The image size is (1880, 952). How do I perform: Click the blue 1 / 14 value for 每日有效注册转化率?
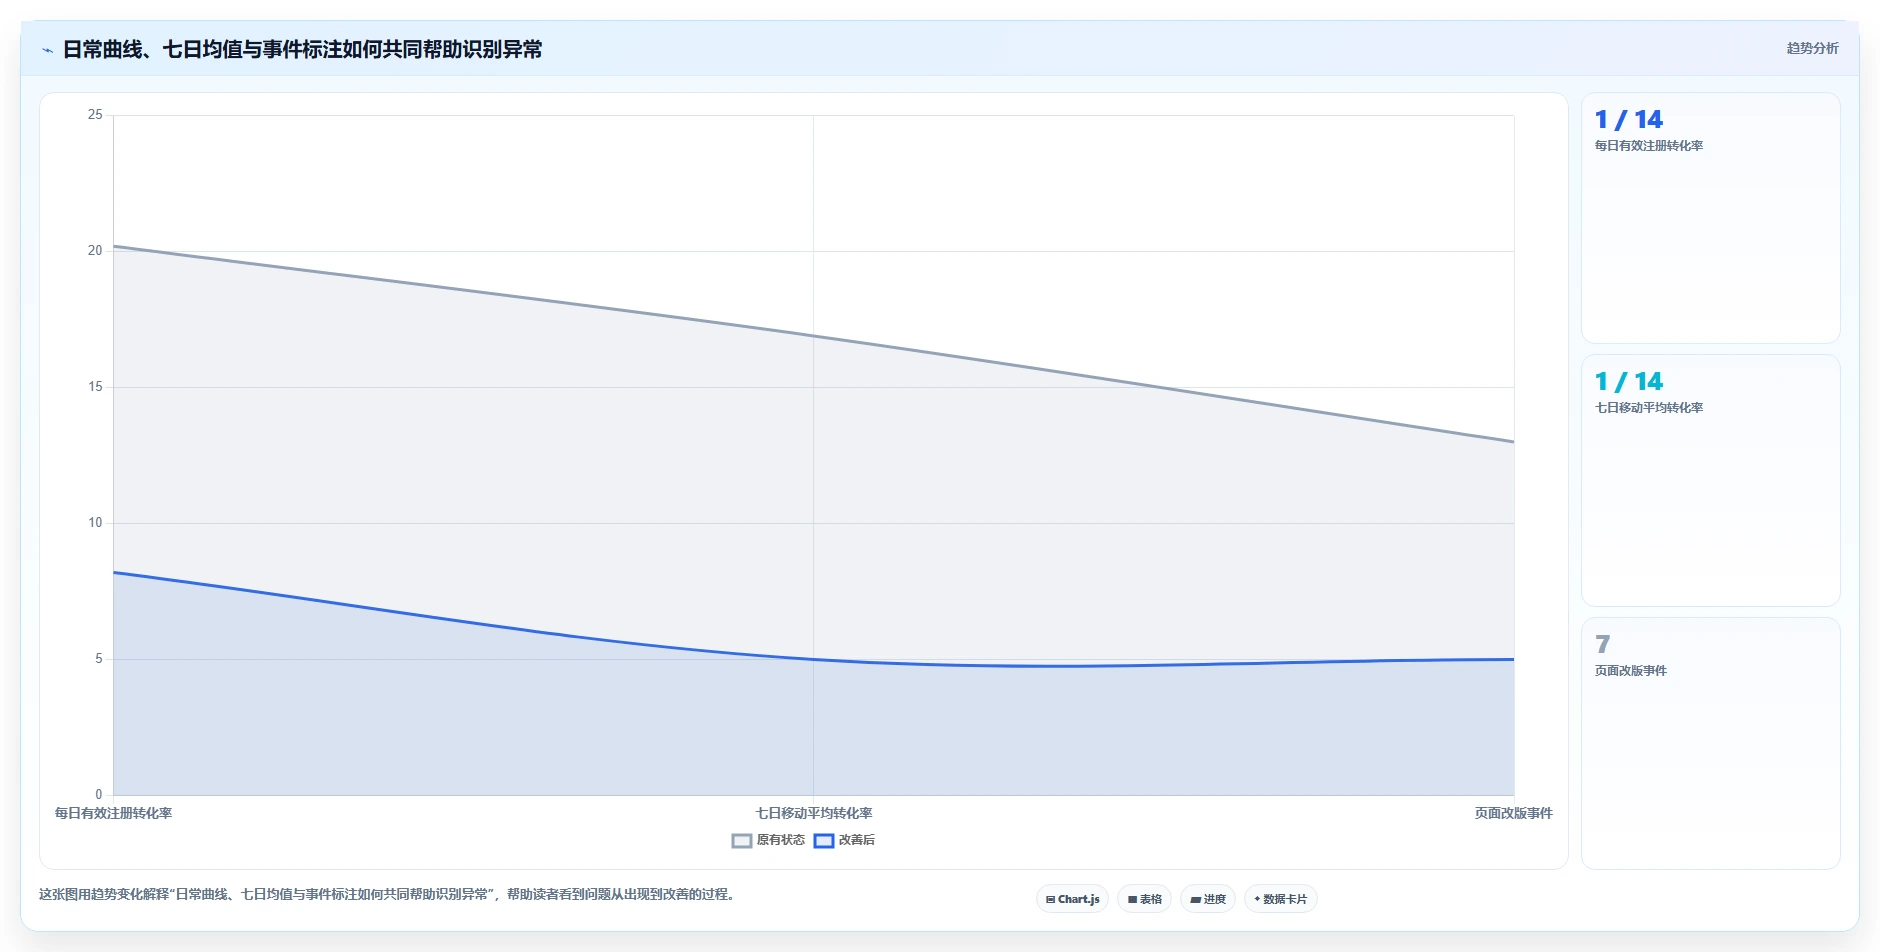coord(1628,119)
